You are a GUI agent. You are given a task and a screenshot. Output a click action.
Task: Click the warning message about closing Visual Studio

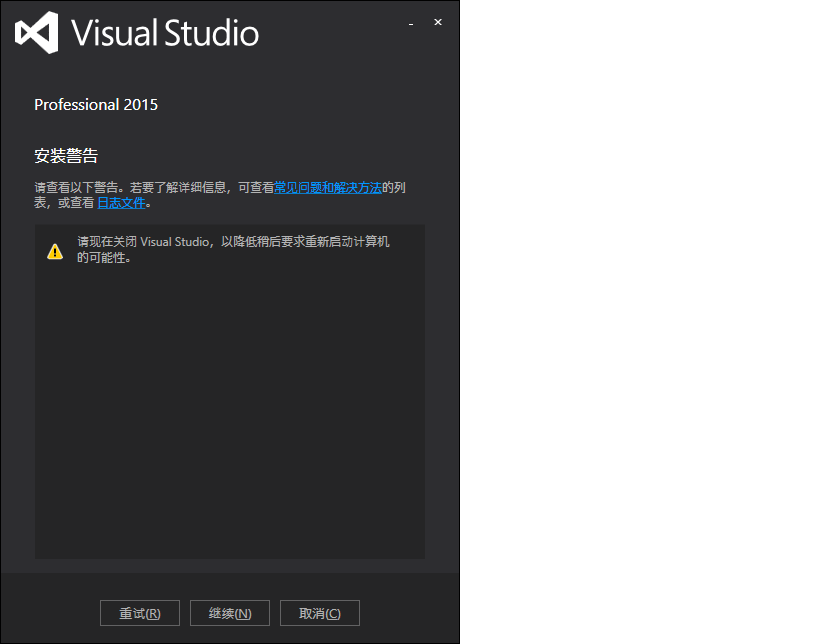click(x=233, y=249)
